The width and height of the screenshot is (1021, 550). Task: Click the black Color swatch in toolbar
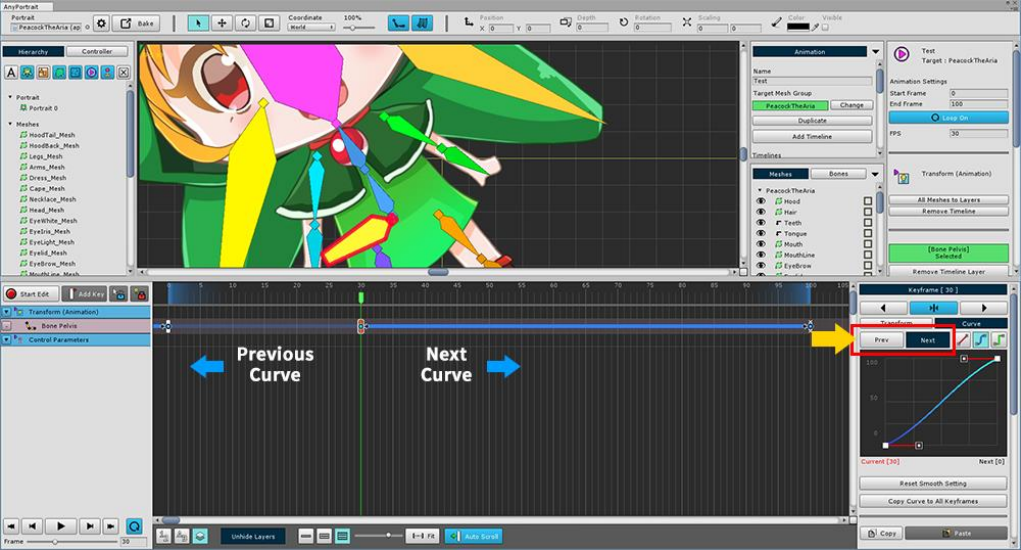coord(798,27)
